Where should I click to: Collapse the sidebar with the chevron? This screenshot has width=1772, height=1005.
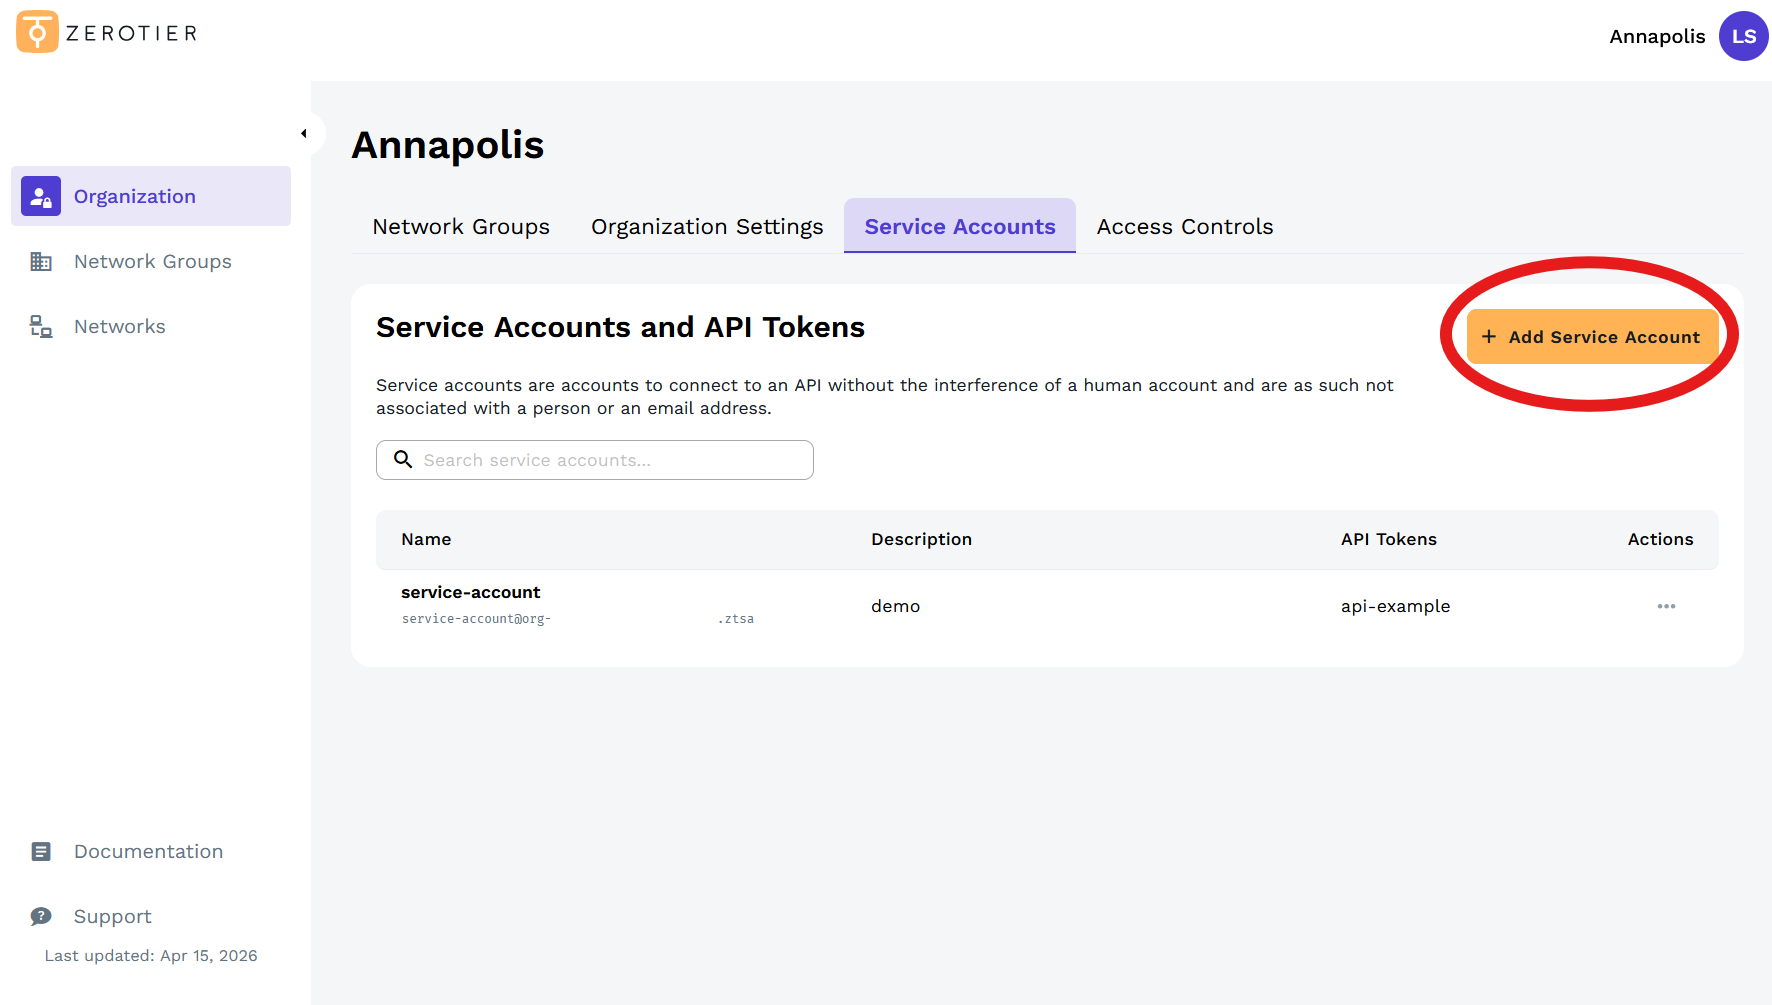click(x=305, y=132)
